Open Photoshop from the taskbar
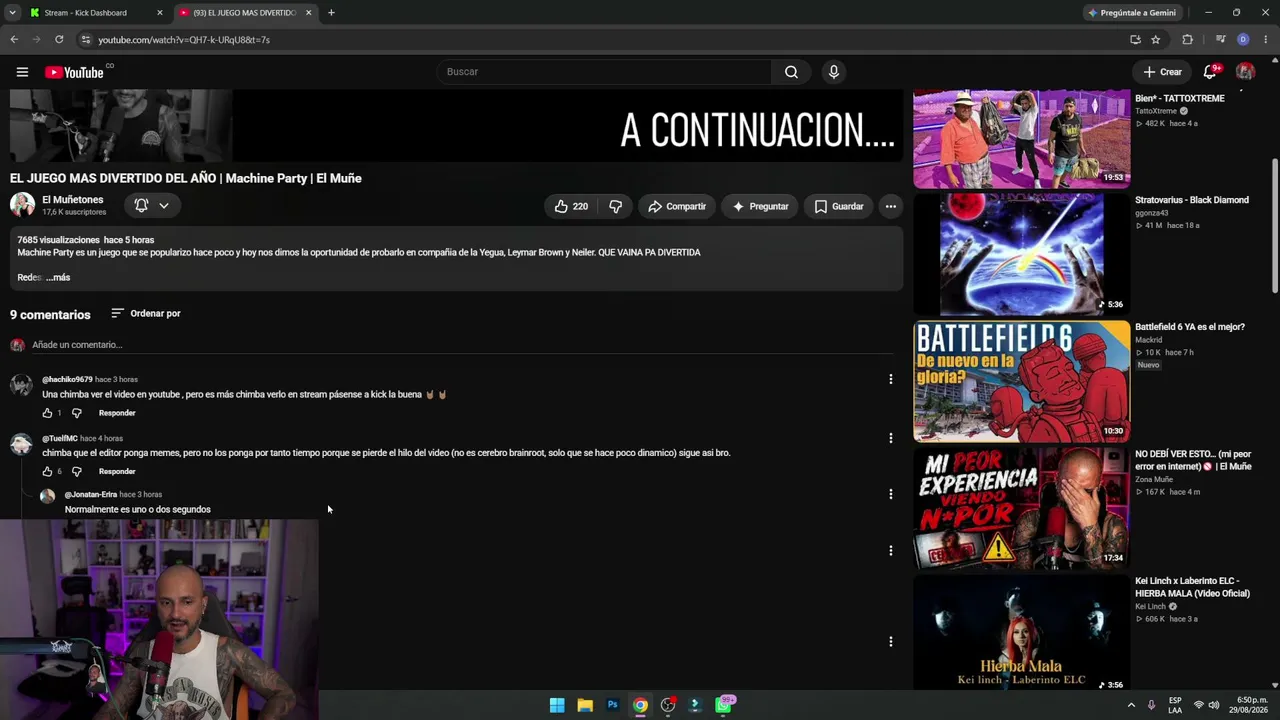Viewport: 1280px width, 720px height. click(x=612, y=705)
